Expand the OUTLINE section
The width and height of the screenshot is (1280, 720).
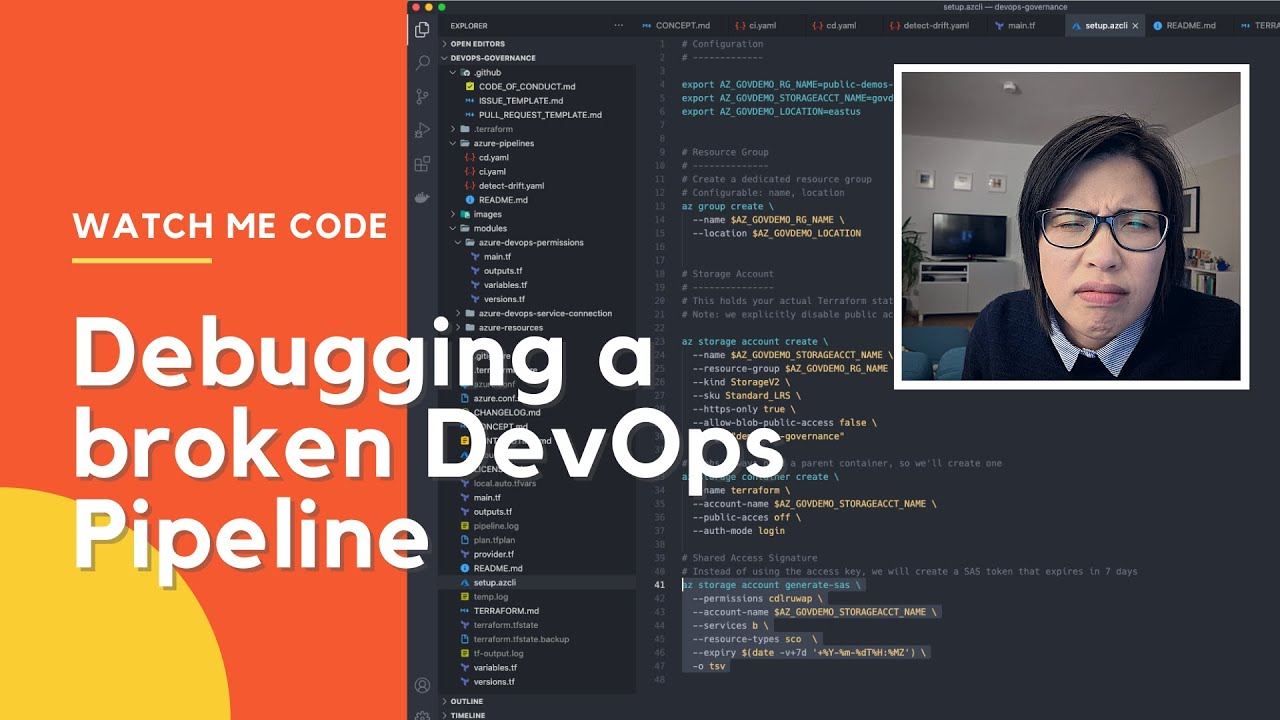click(x=466, y=701)
